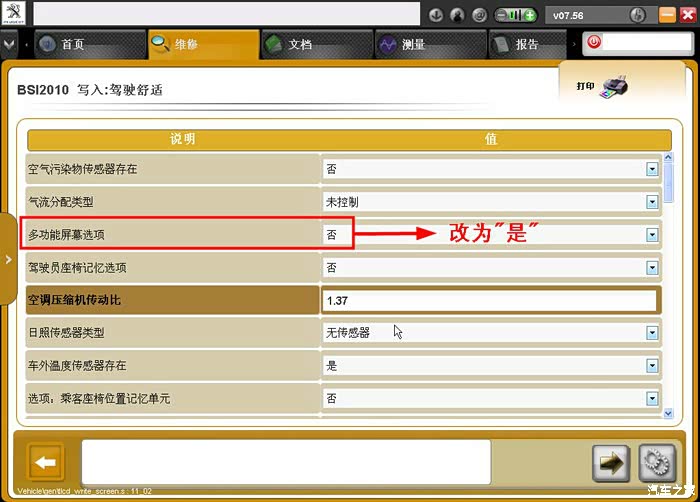Click the search input field at top
The width and height of the screenshot is (700, 502).
227,13
